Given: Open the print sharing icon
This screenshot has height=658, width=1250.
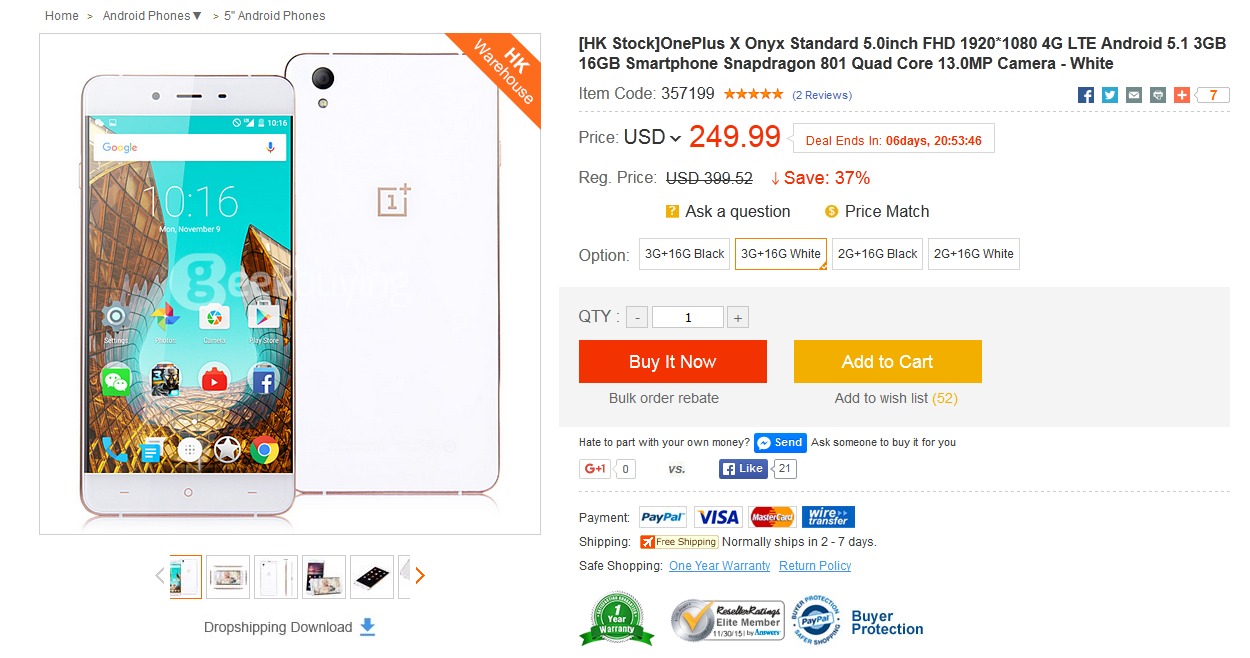Looking at the screenshot, I should point(1157,94).
